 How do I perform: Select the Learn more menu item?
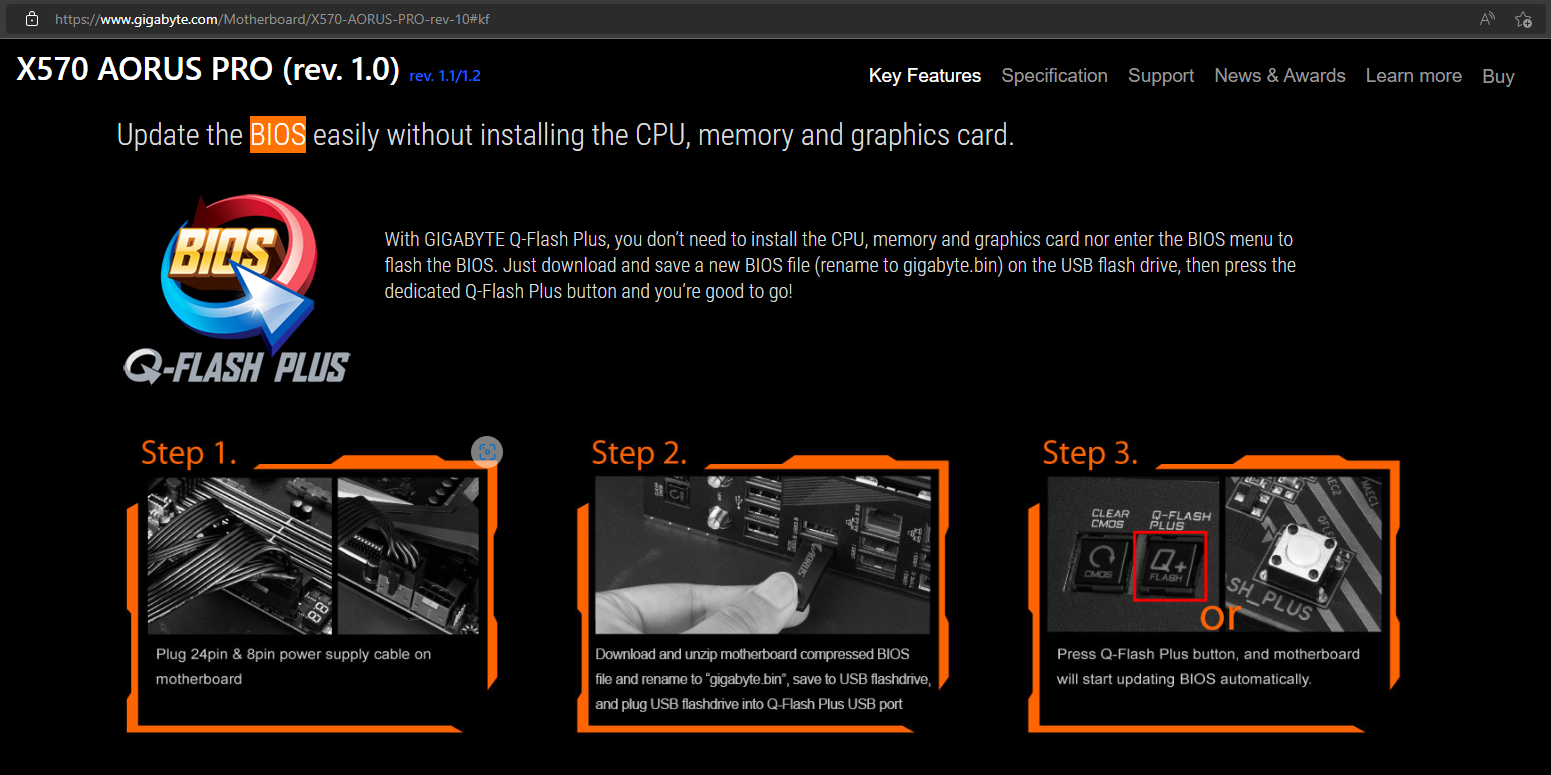(1414, 76)
